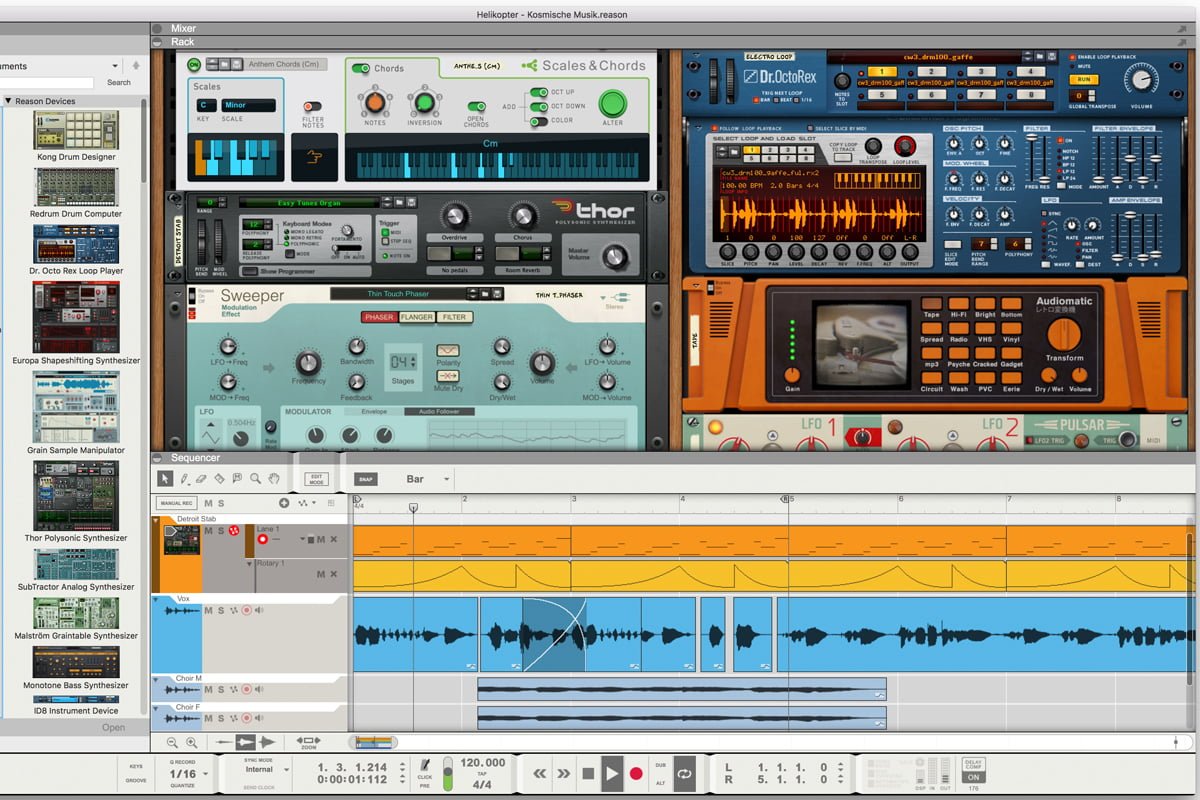Click the play transport button

click(x=612, y=773)
